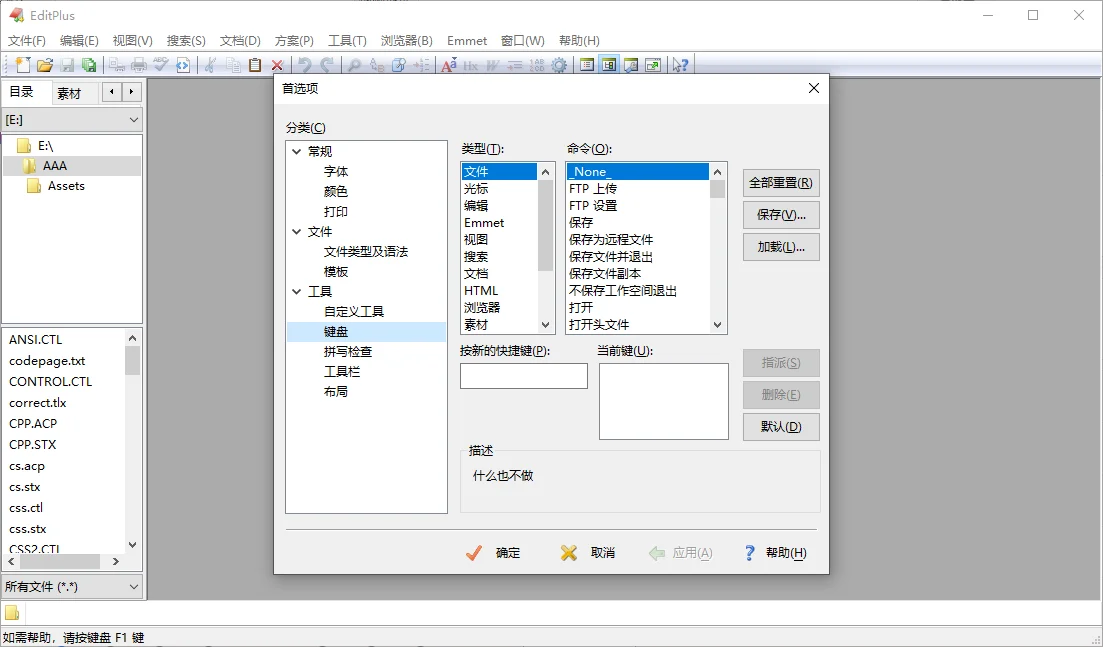The height and width of the screenshot is (647, 1103).
Task: Open the 所有文件 (*.*) filter dropdown
Action: point(134,587)
